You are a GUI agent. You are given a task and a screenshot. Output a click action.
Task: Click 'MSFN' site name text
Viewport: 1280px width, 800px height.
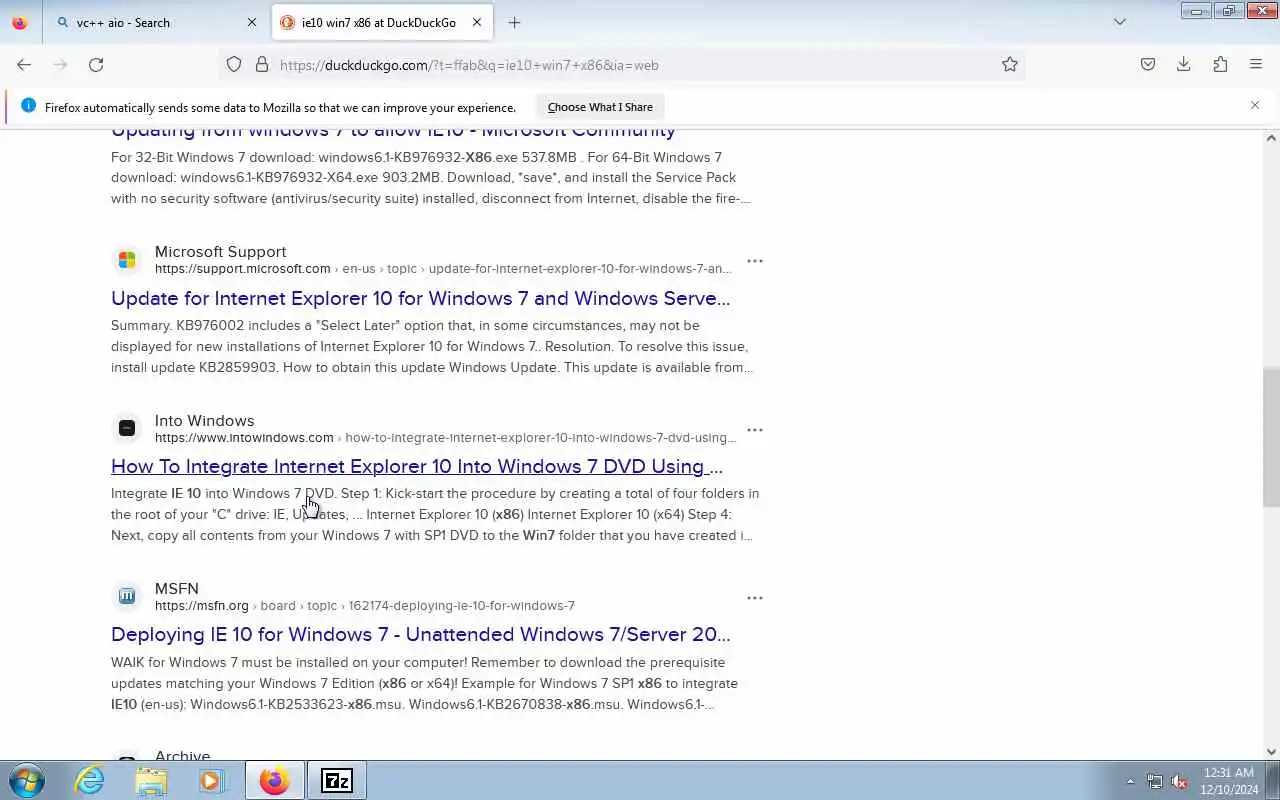coord(177,589)
